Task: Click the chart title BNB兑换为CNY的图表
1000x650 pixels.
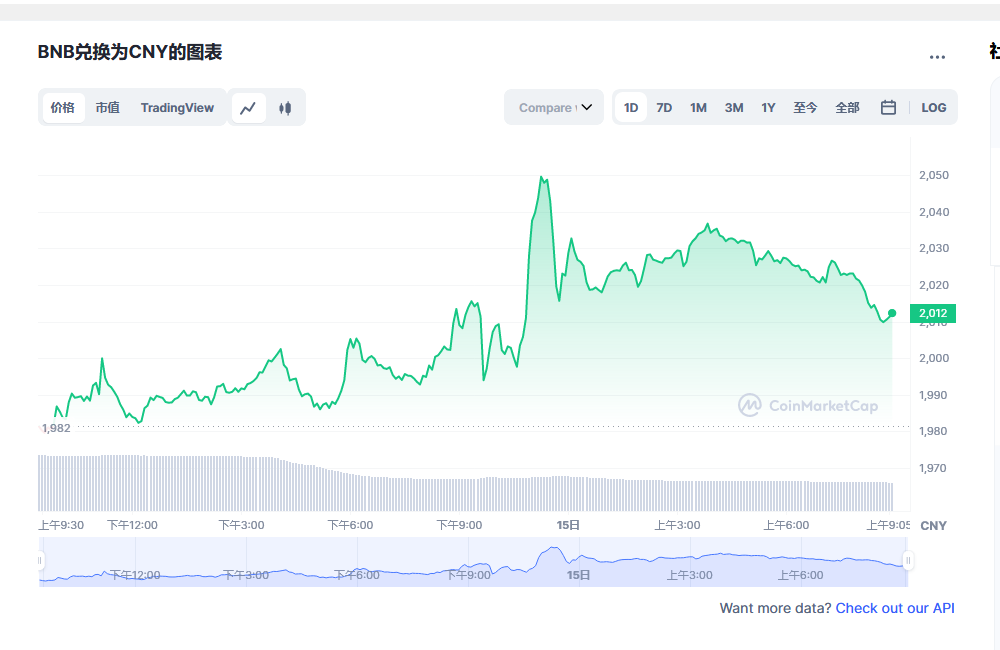Action: 129,52
